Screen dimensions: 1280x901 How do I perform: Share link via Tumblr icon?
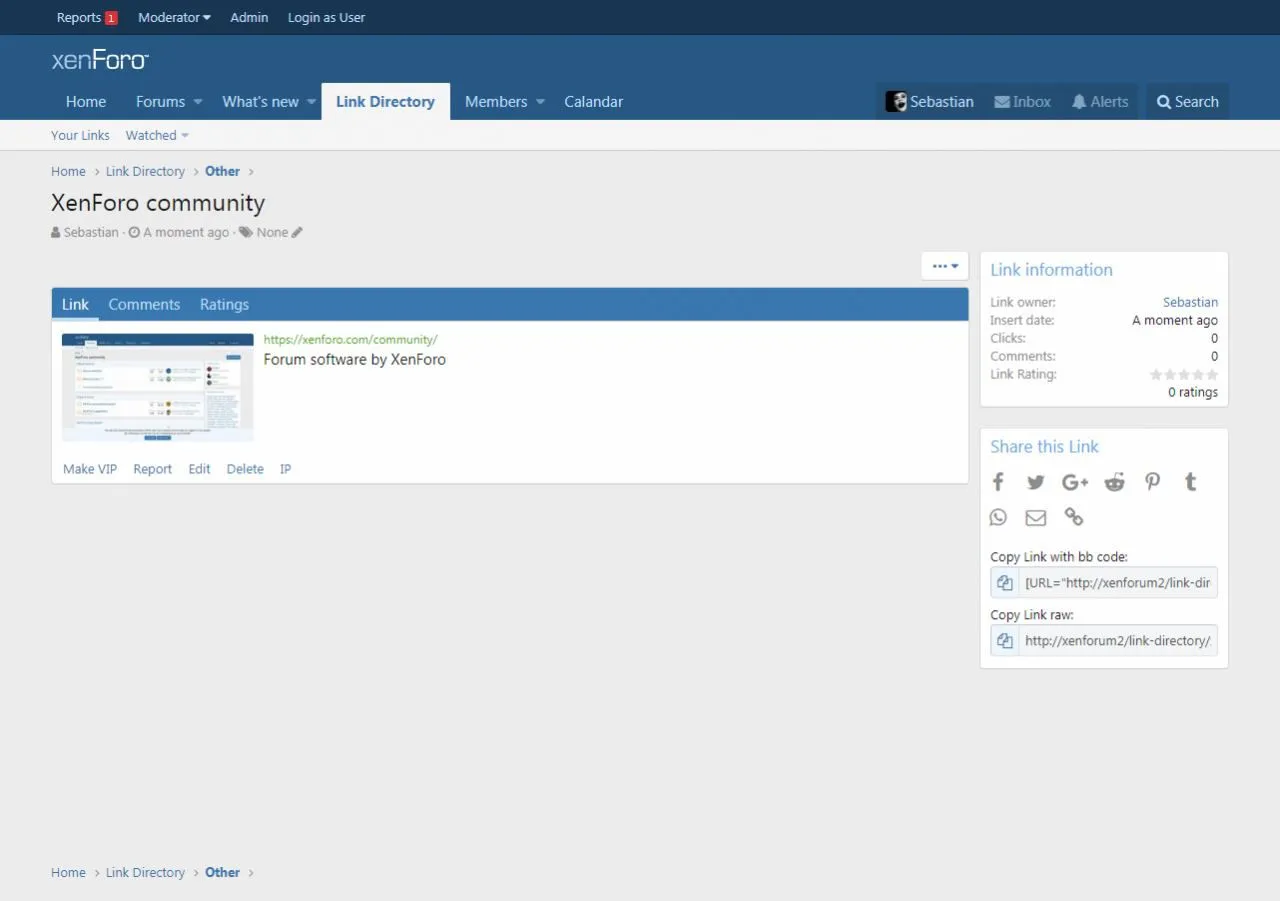point(1190,482)
